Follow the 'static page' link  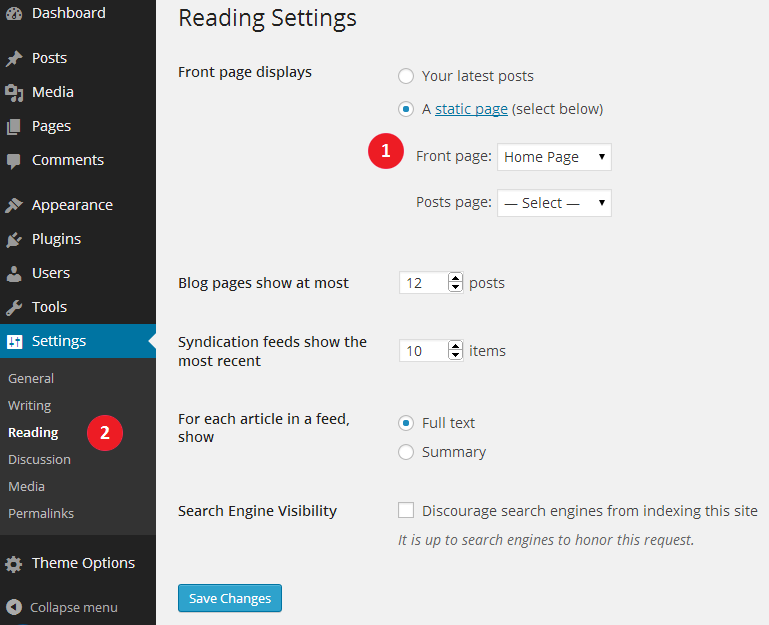[471, 109]
